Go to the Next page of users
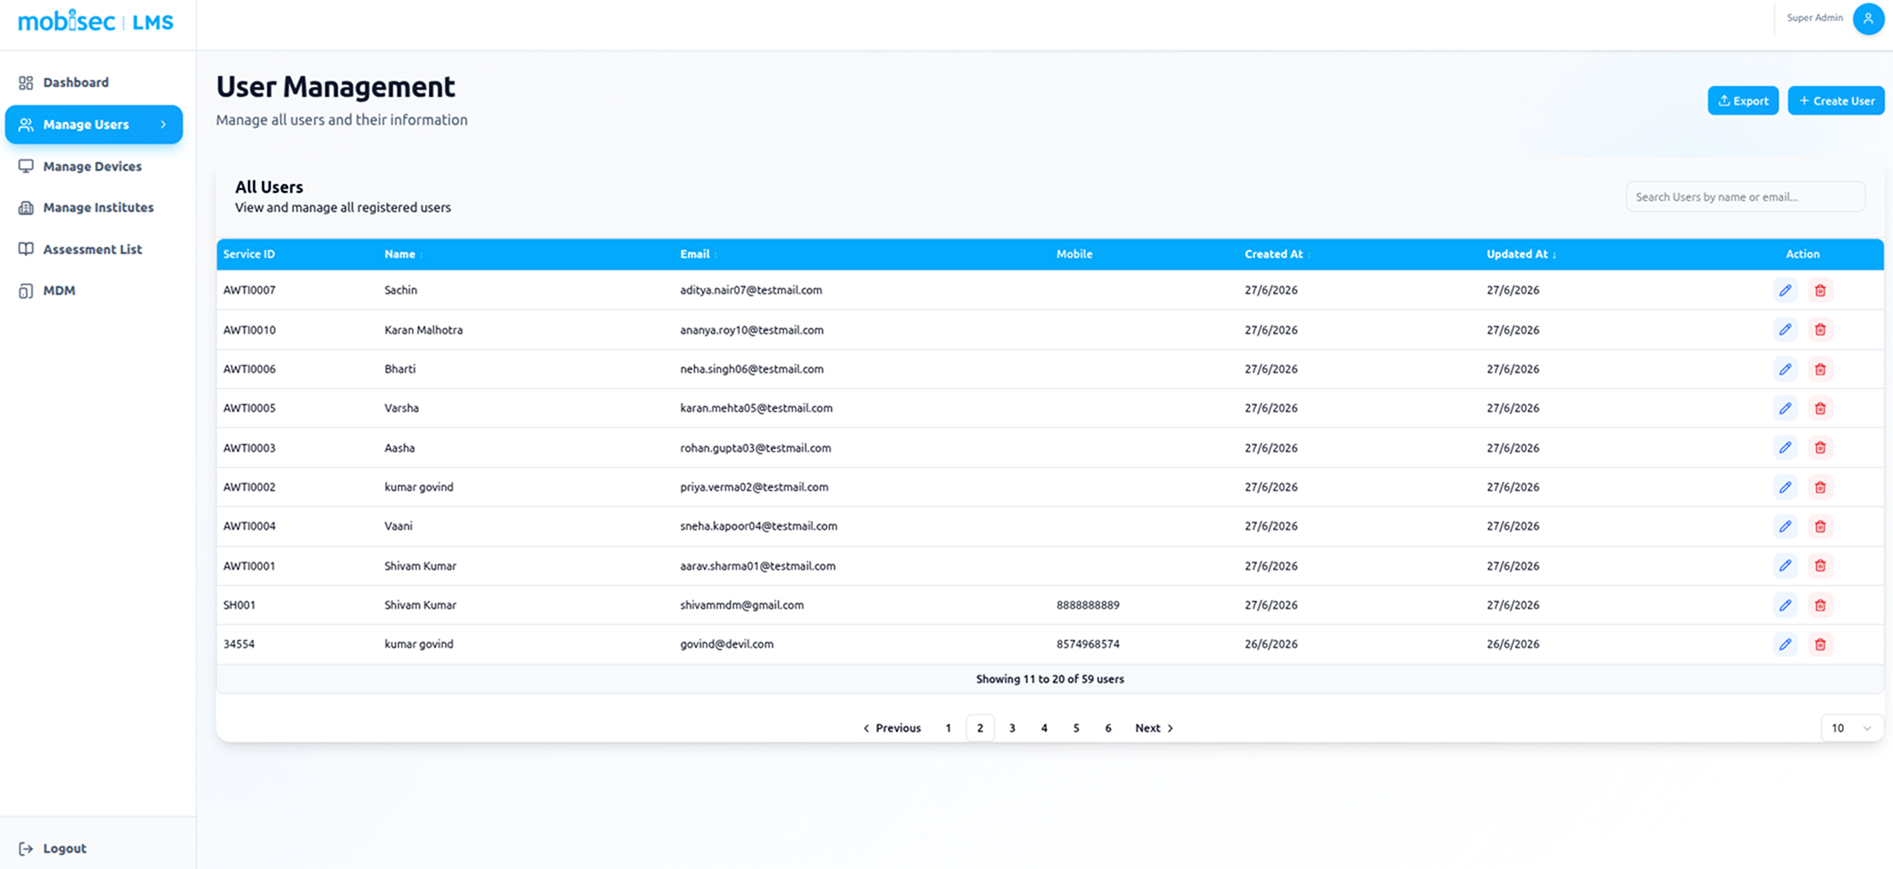Image resolution: width=1893 pixels, height=869 pixels. pos(1154,728)
